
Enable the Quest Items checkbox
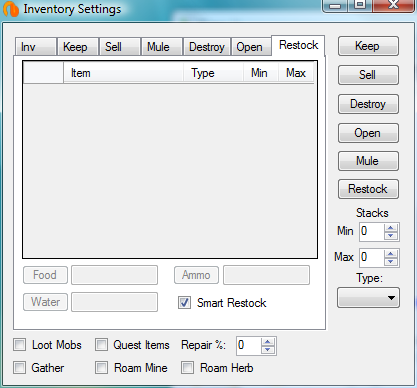click(x=101, y=345)
